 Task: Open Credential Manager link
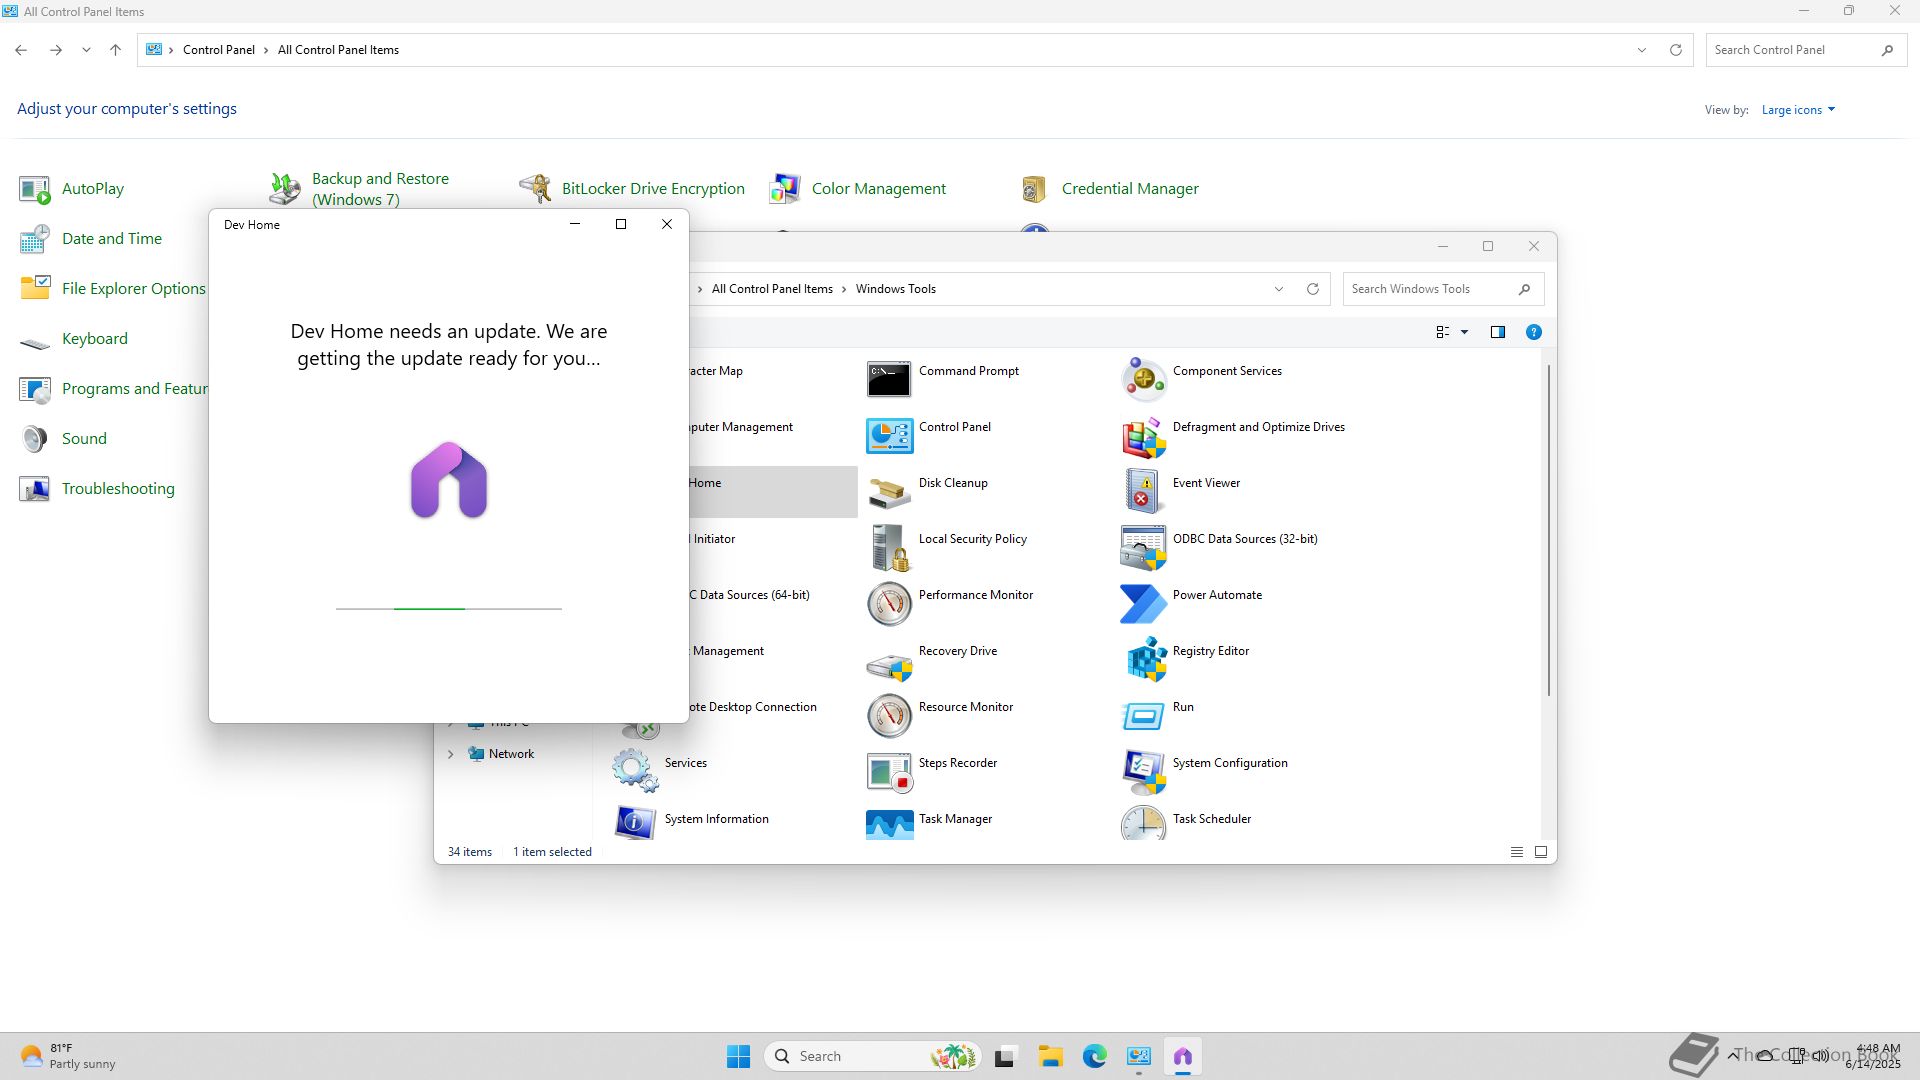1129,188
